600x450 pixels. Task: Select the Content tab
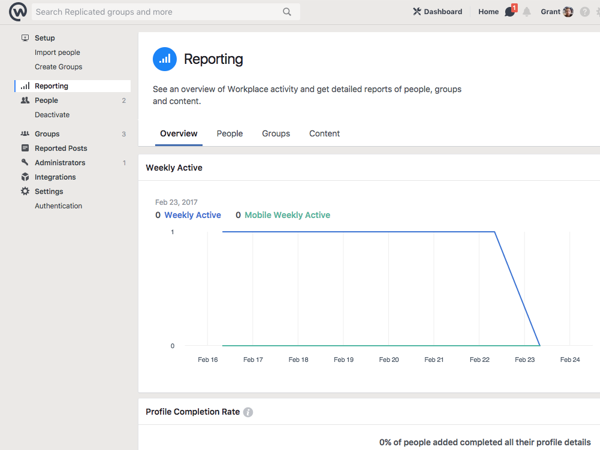tap(324, 134)
